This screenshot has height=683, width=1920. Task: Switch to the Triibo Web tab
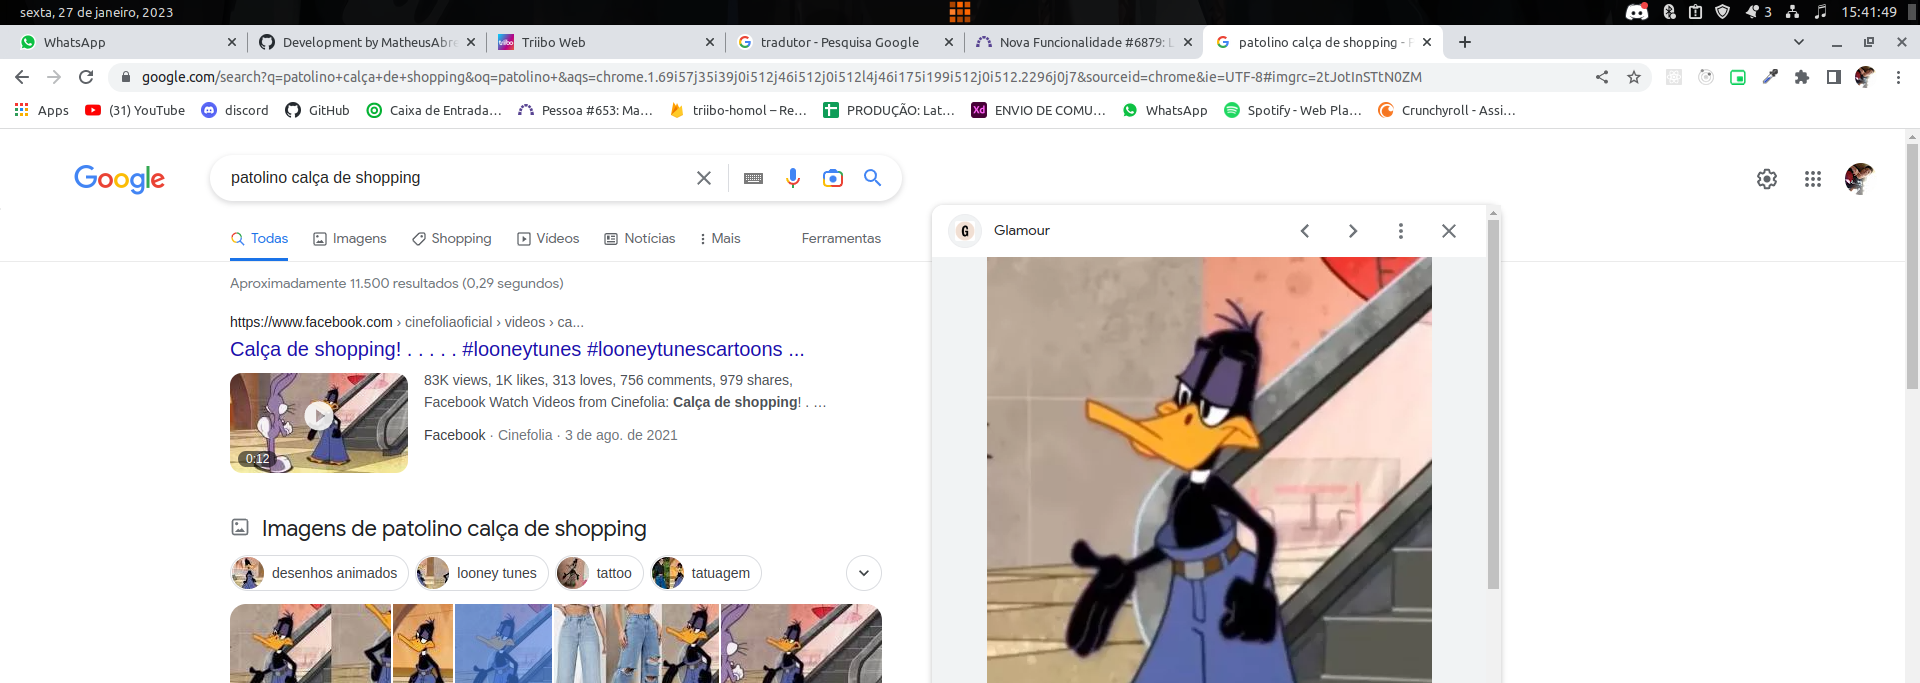(x=606, y=42)
